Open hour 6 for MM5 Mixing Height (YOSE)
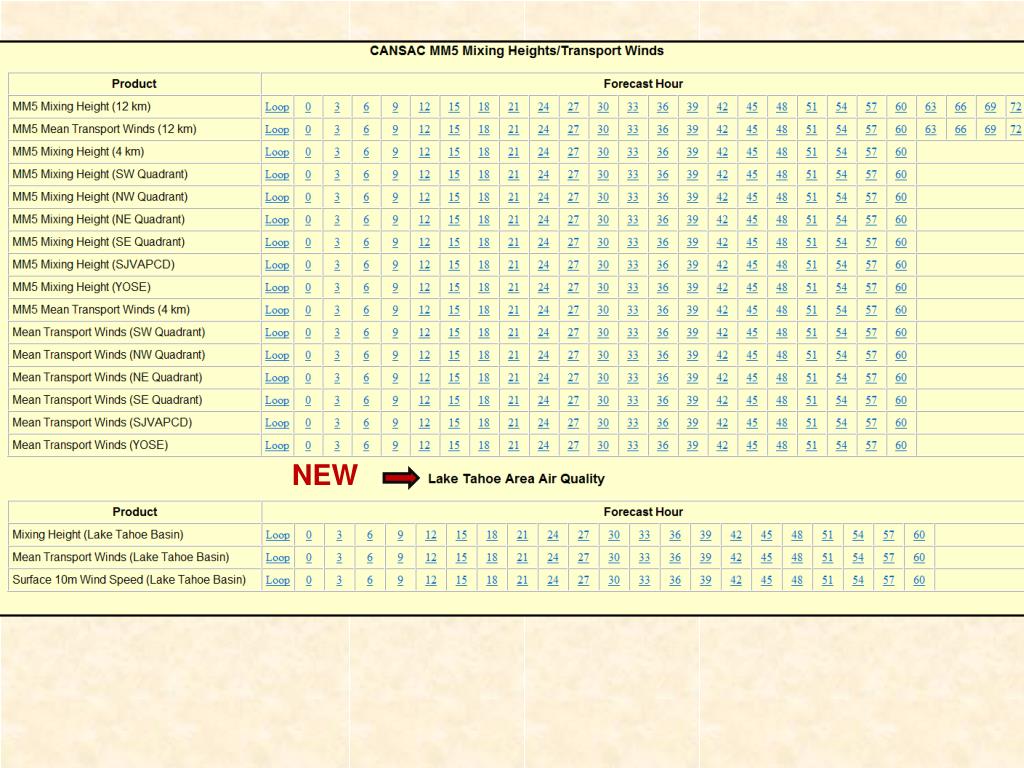The height and width of the screenshot is (768, 1024). 366,288
